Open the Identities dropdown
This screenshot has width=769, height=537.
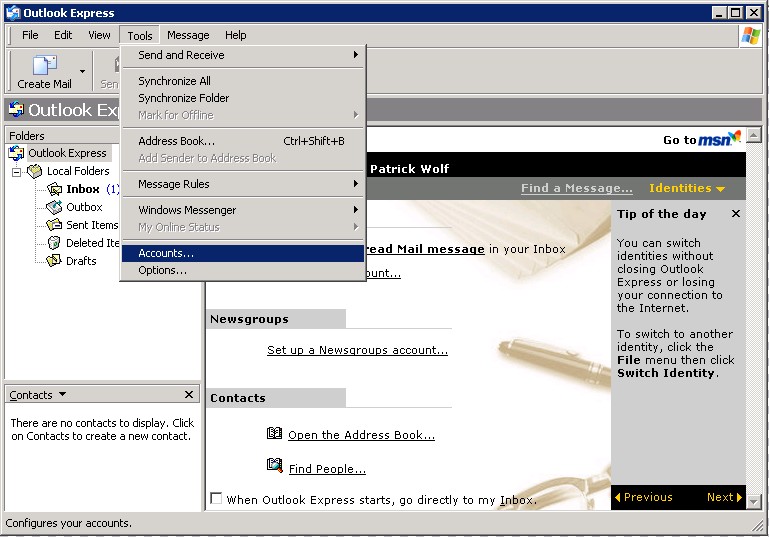coord(687,188)
